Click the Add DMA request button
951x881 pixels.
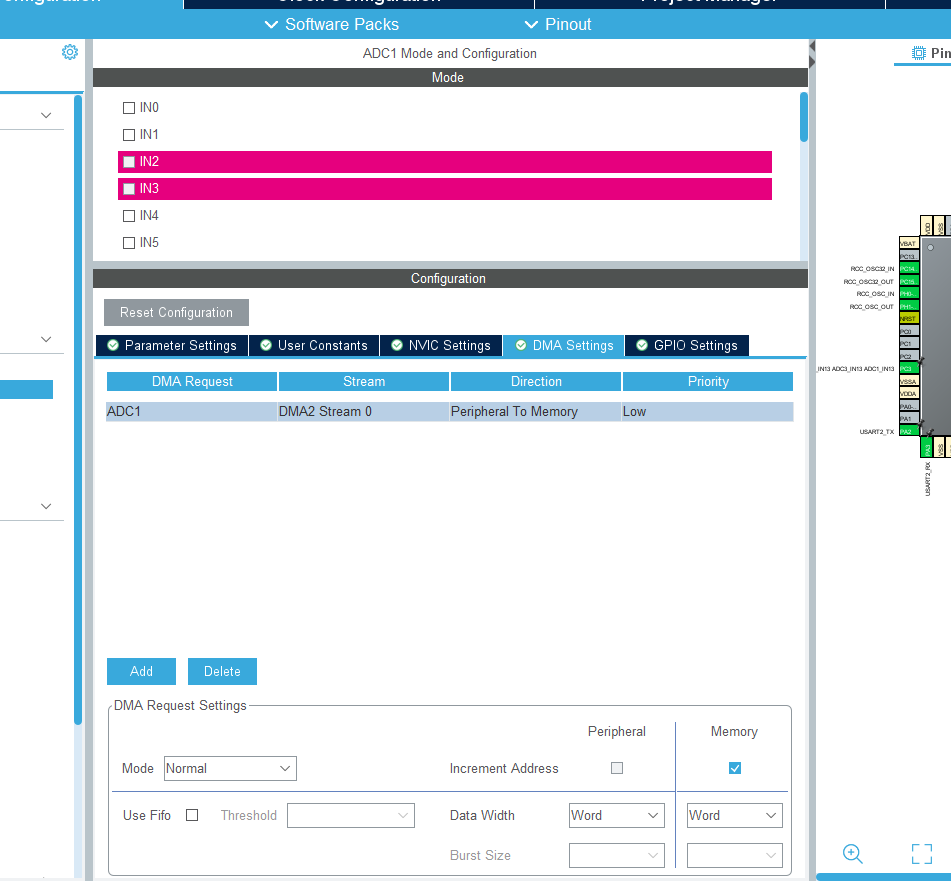click(x=141, y=671)
